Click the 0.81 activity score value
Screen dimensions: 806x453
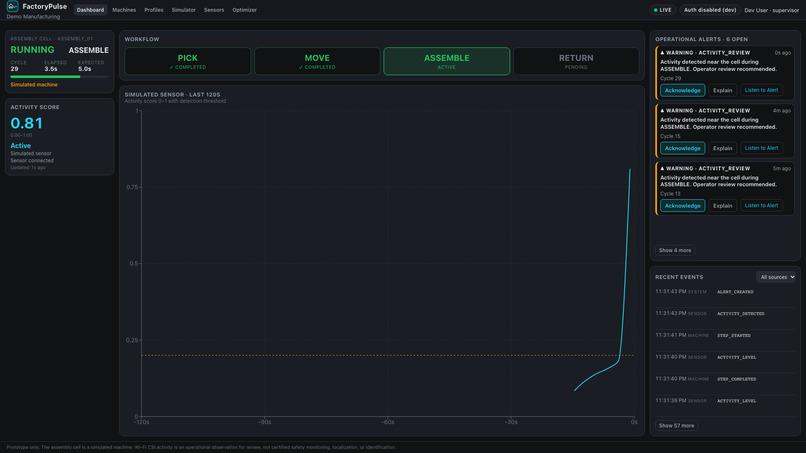pyautogui.click(x=27, y=123)
